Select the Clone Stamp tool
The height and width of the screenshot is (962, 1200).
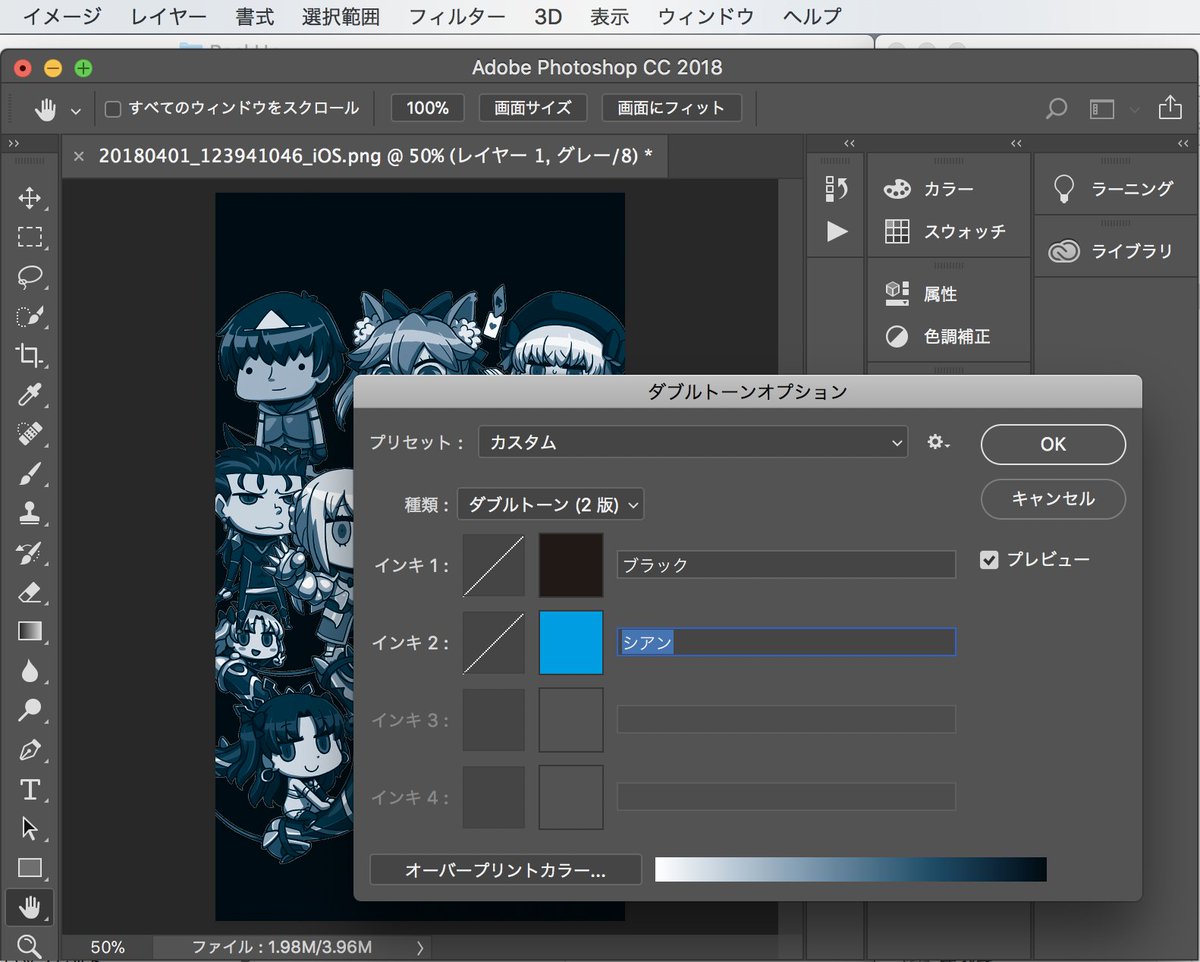(29, 513)
